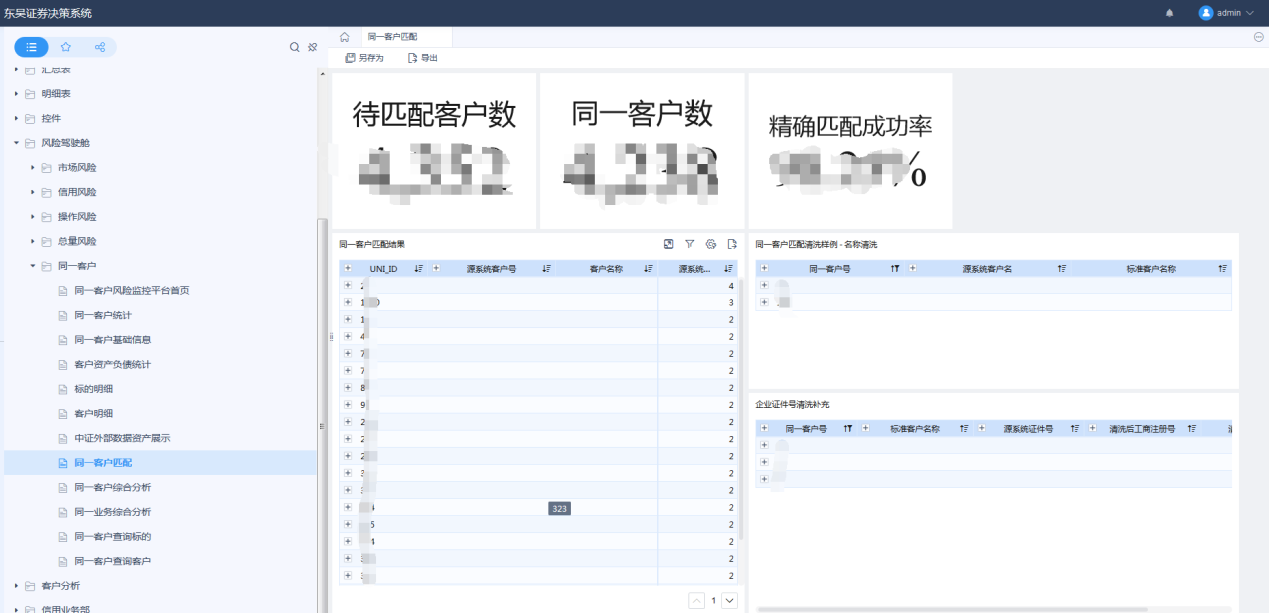
Task: Expand the 市场风险 folder
Action: point(33,168)
